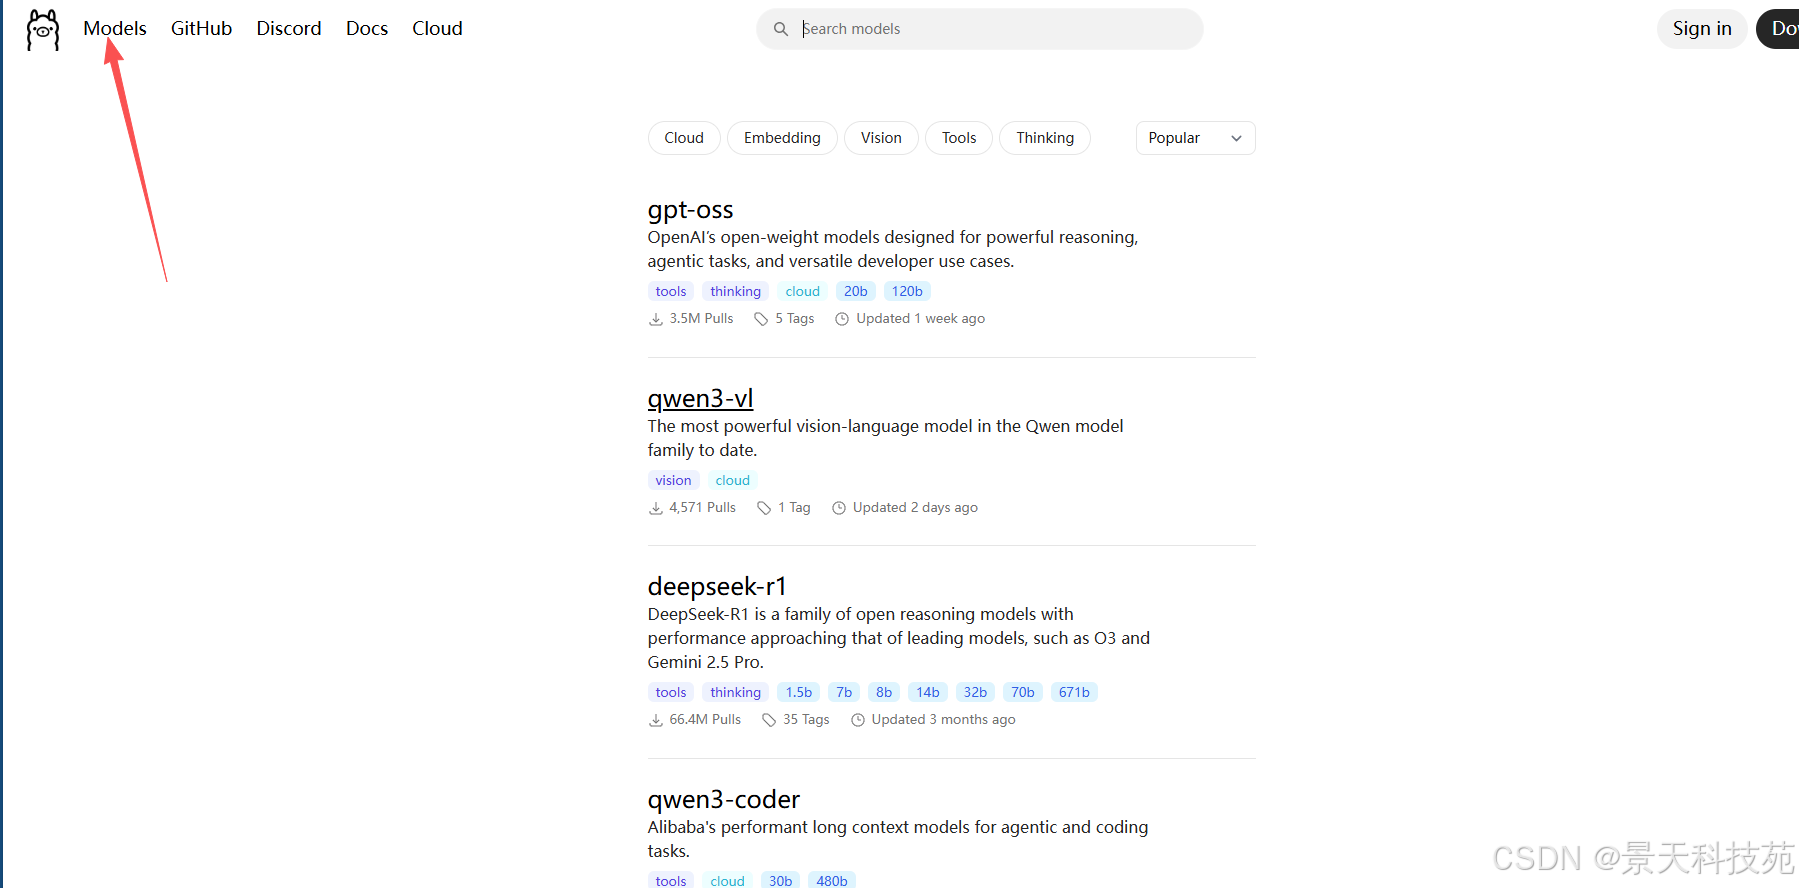Click the cloud tag under gpt-oss
Image resolution: width=1799 pixels, height=888 pixels.
[x=802, y=291]
